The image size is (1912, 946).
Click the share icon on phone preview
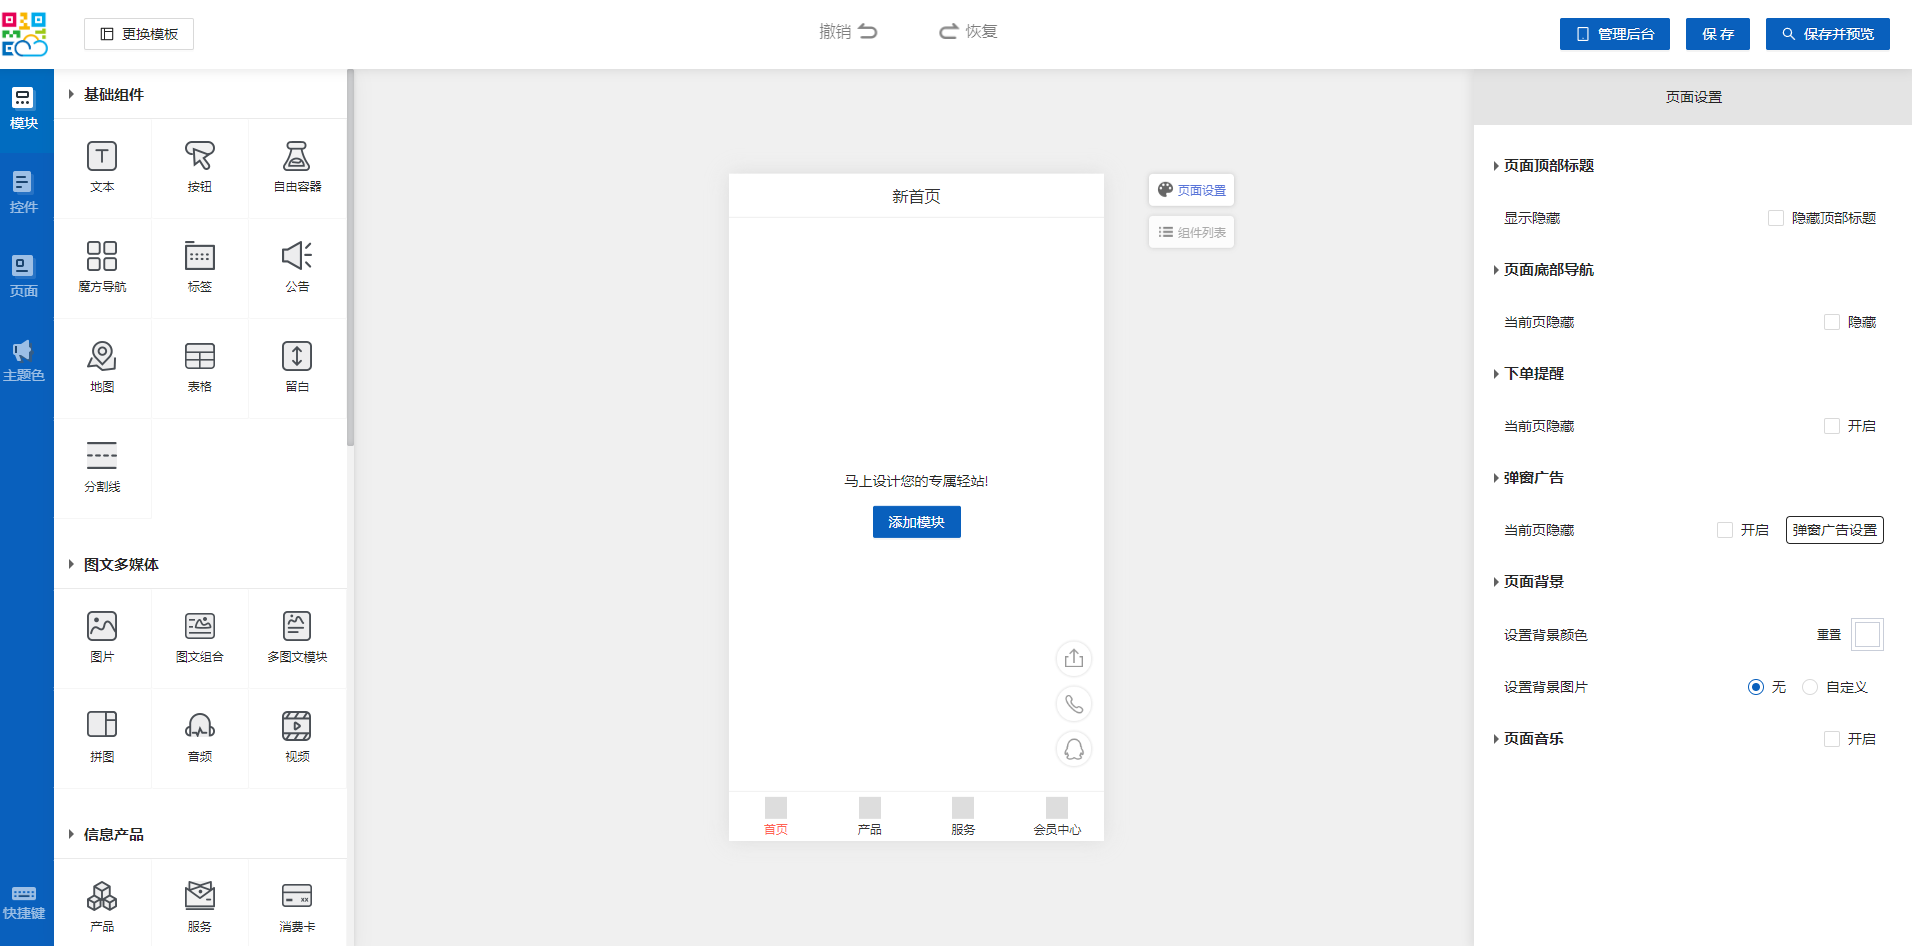(1074, 659)
